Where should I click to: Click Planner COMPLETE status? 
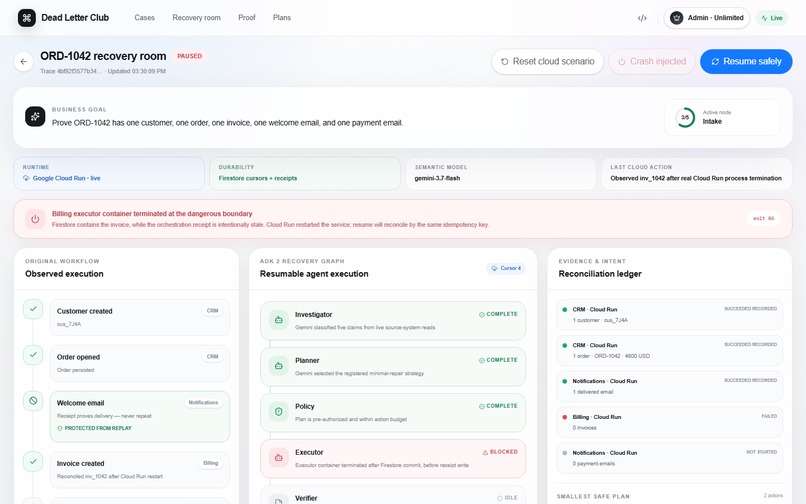[498, 360]
